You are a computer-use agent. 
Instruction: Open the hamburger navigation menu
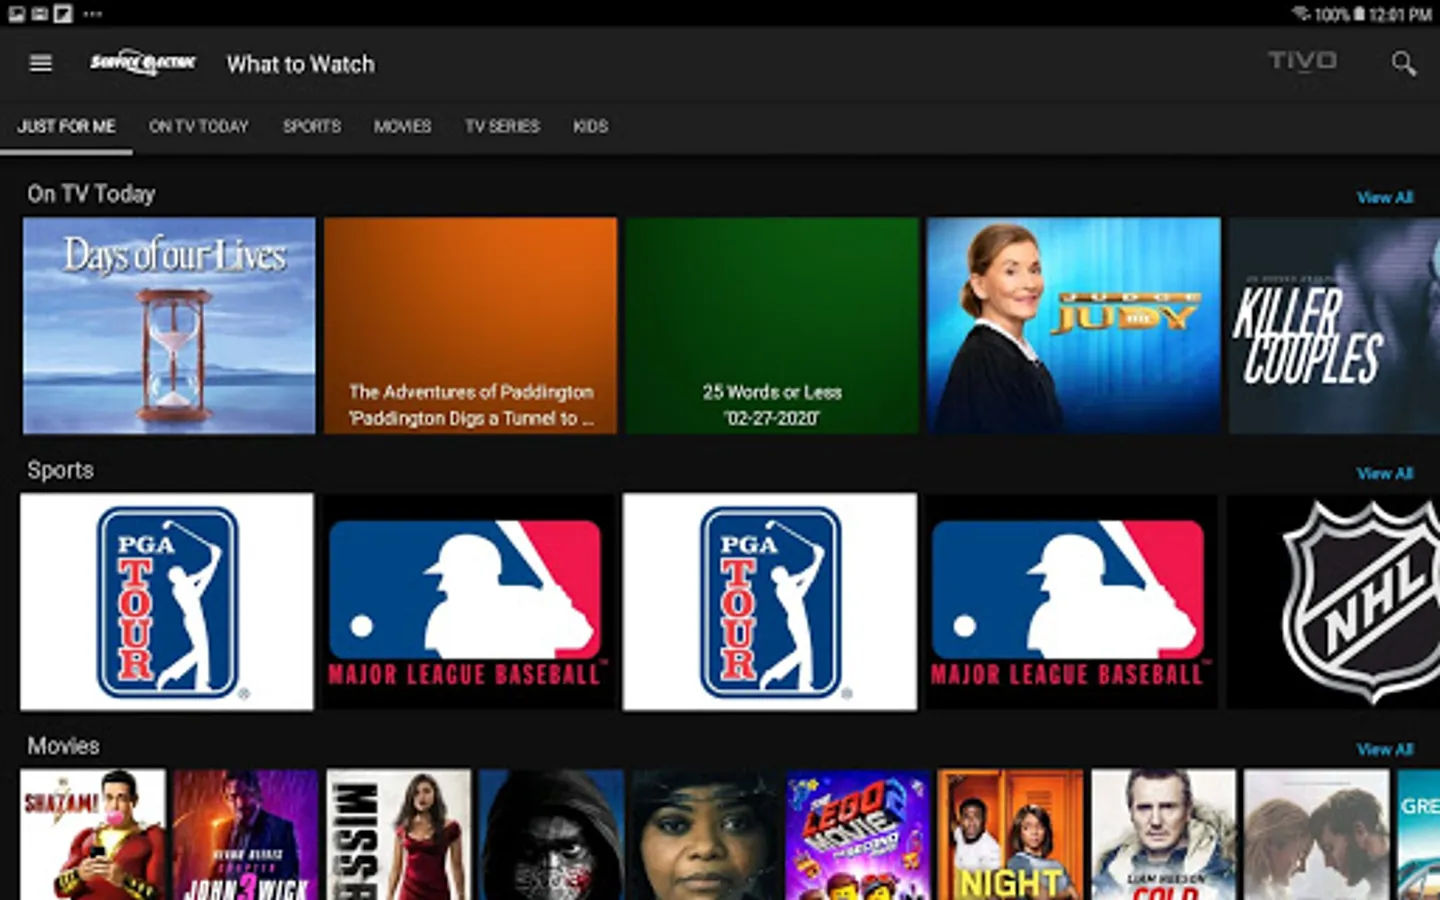click(40, 63)
